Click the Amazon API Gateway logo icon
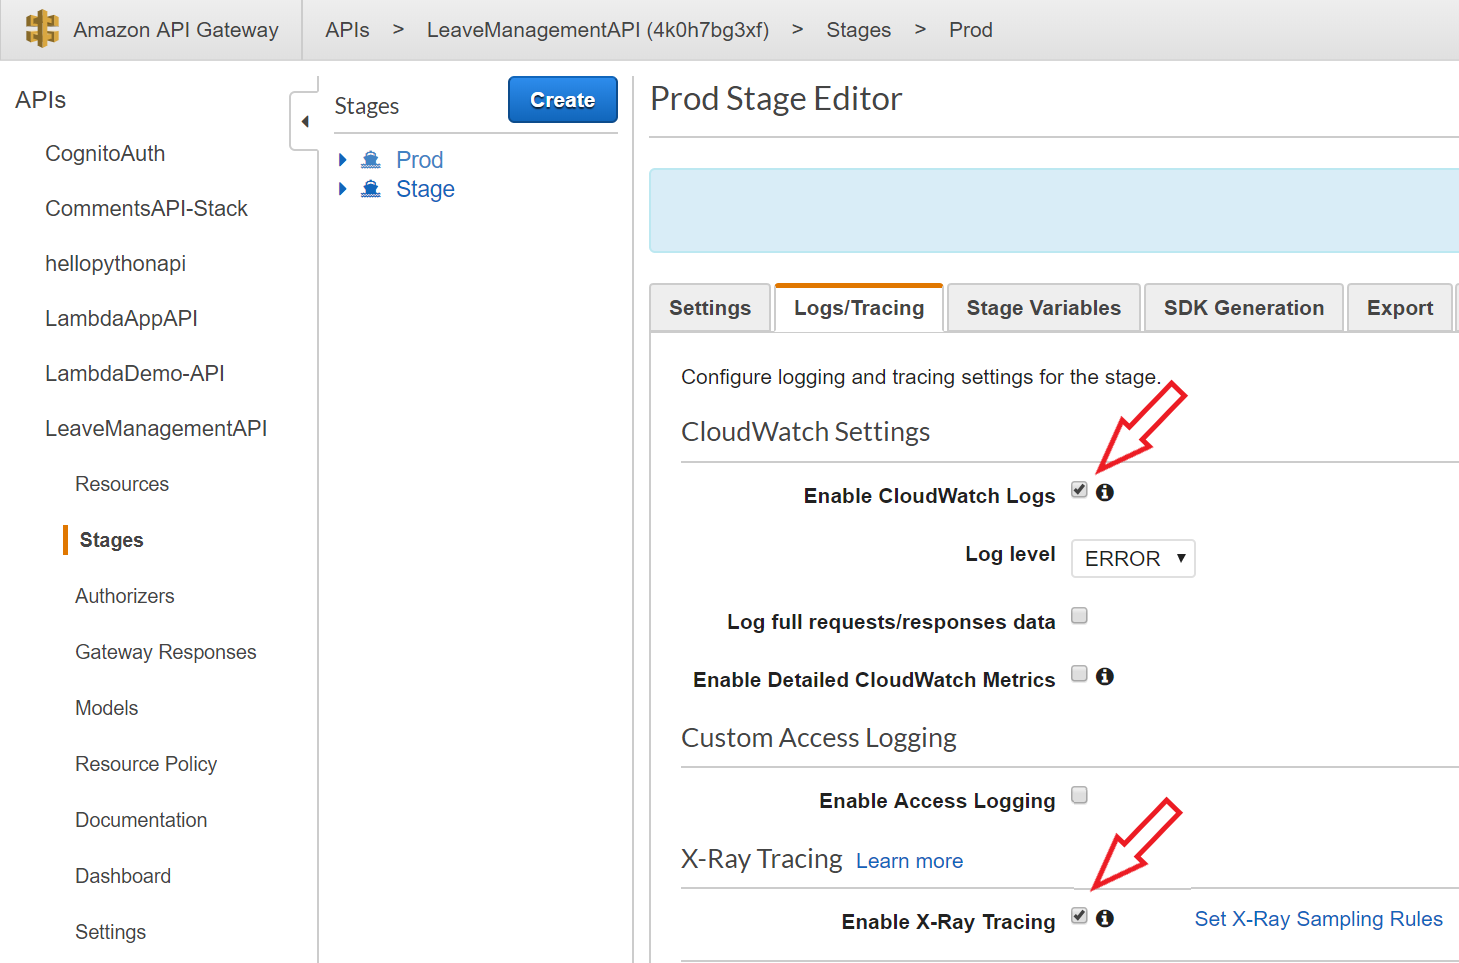Screen dimensions: 1459x963 (42, 28)
